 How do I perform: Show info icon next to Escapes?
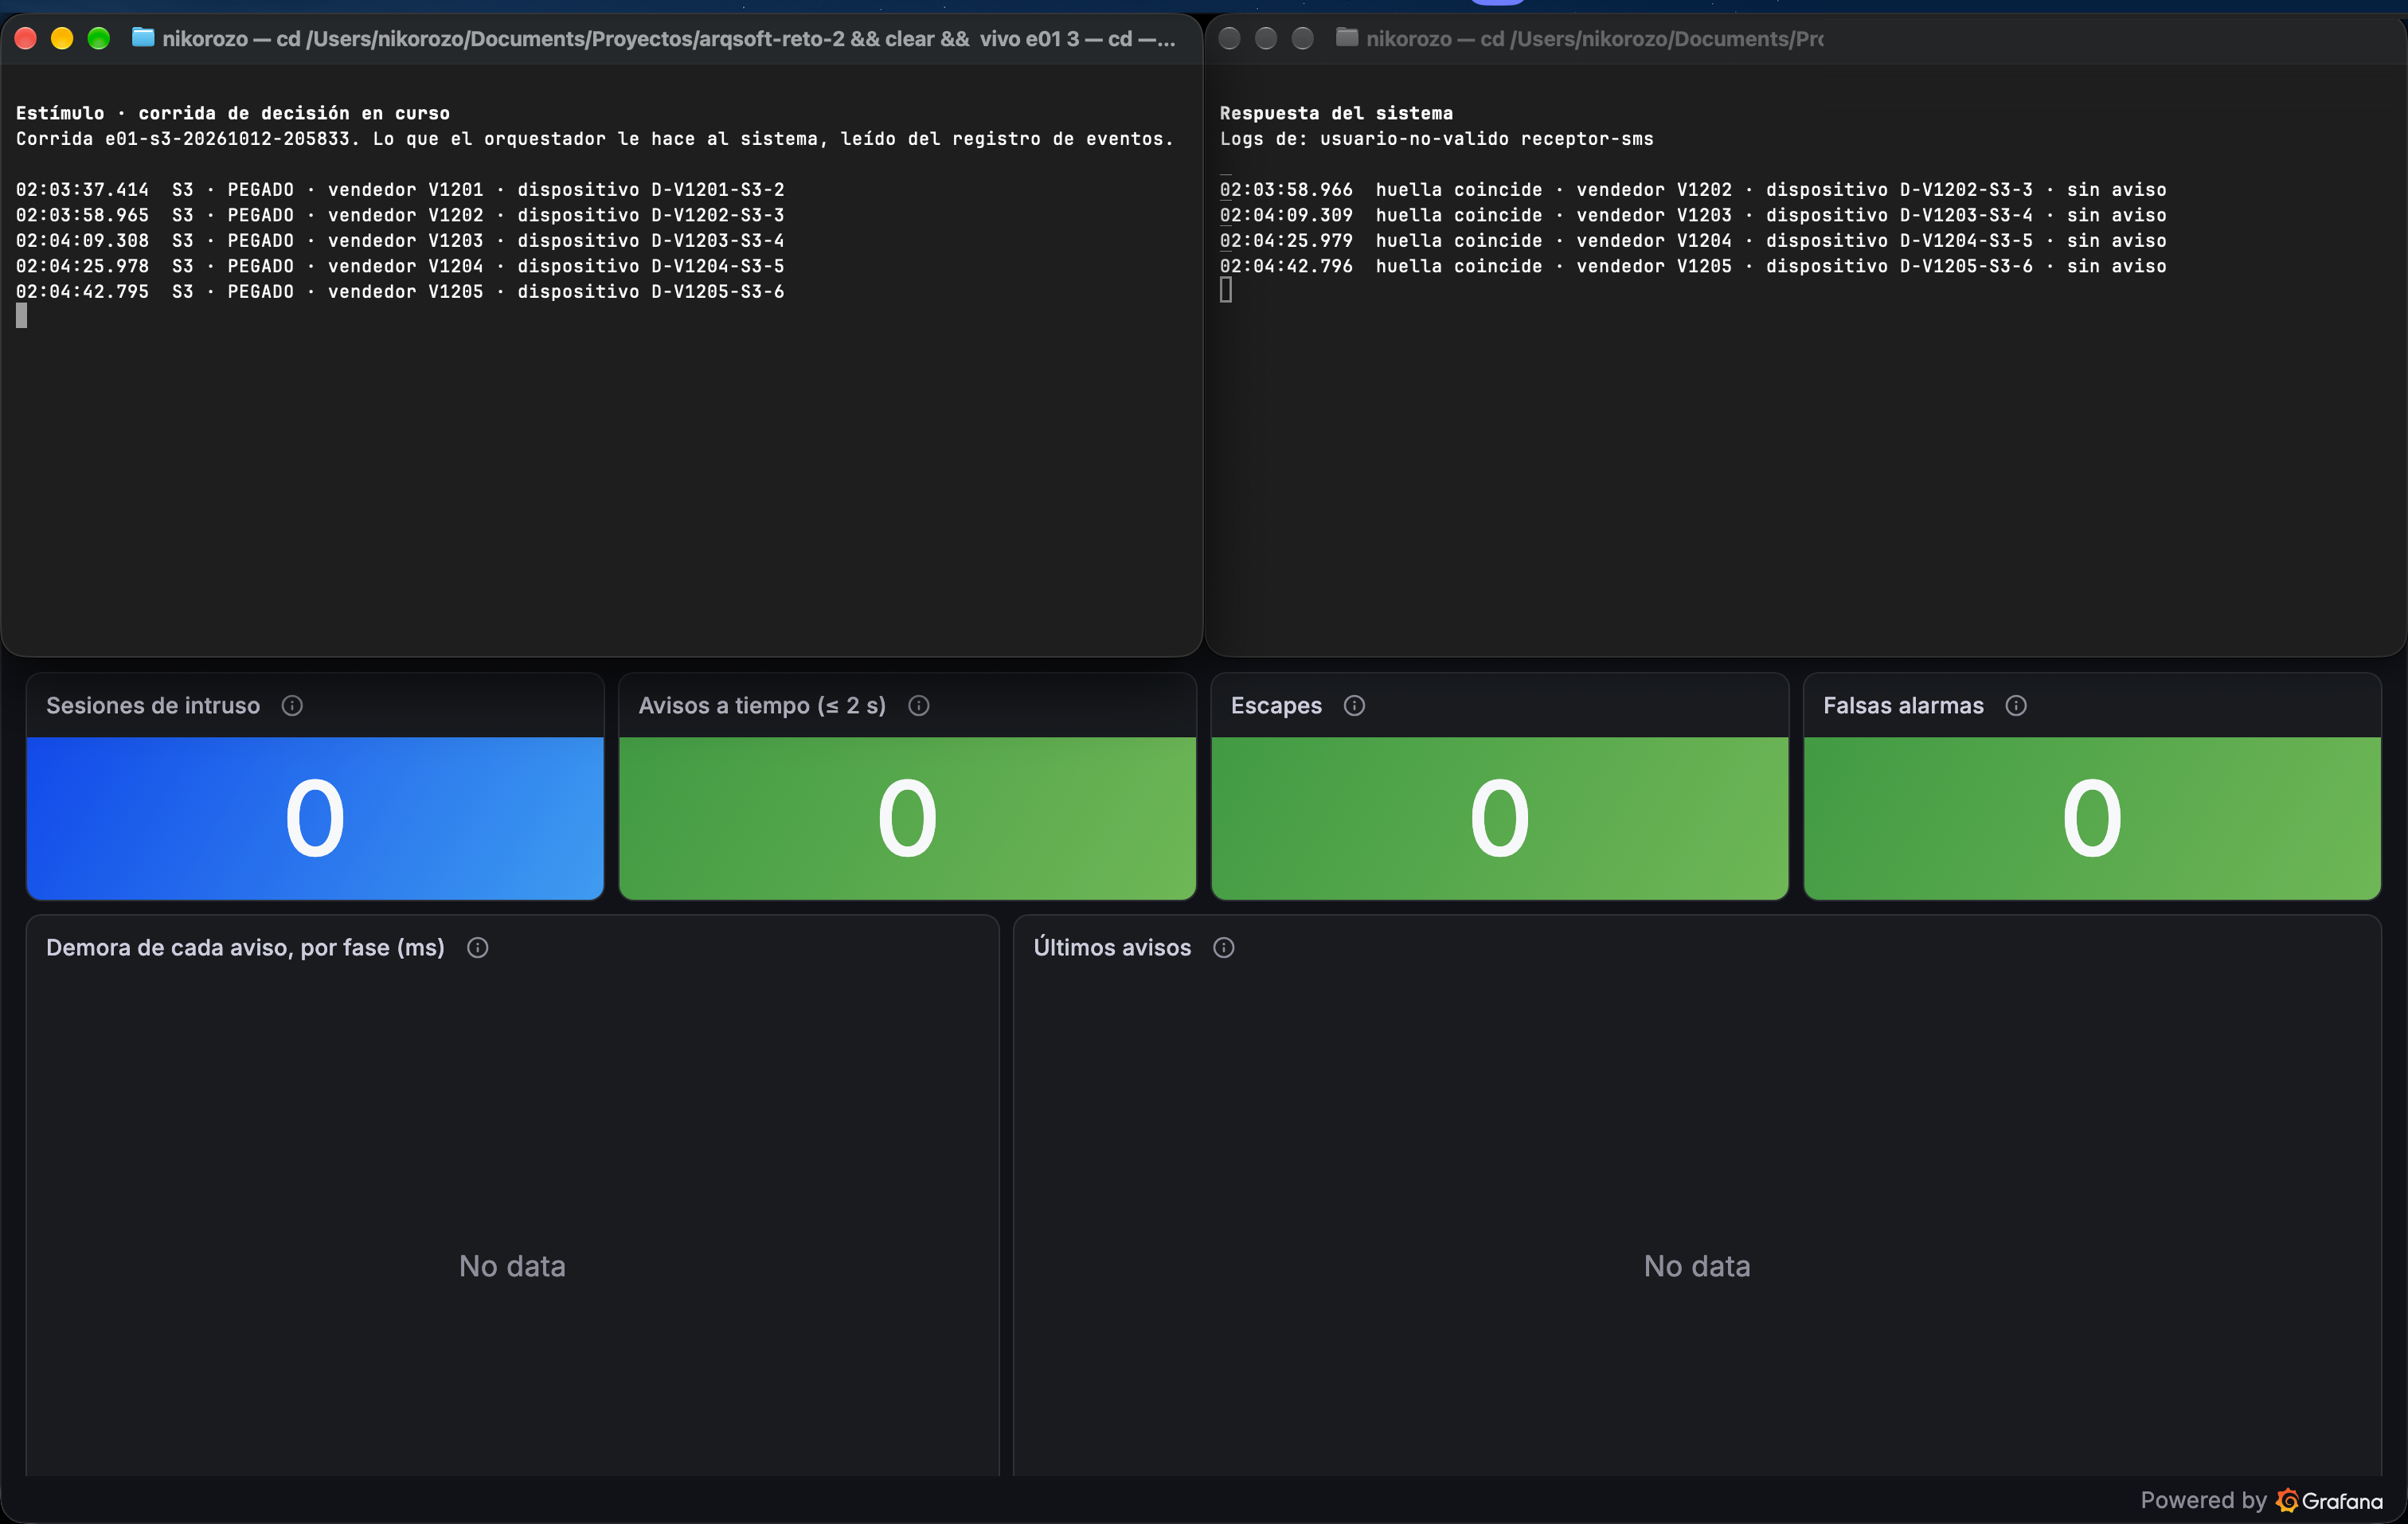pos(1354,706)
